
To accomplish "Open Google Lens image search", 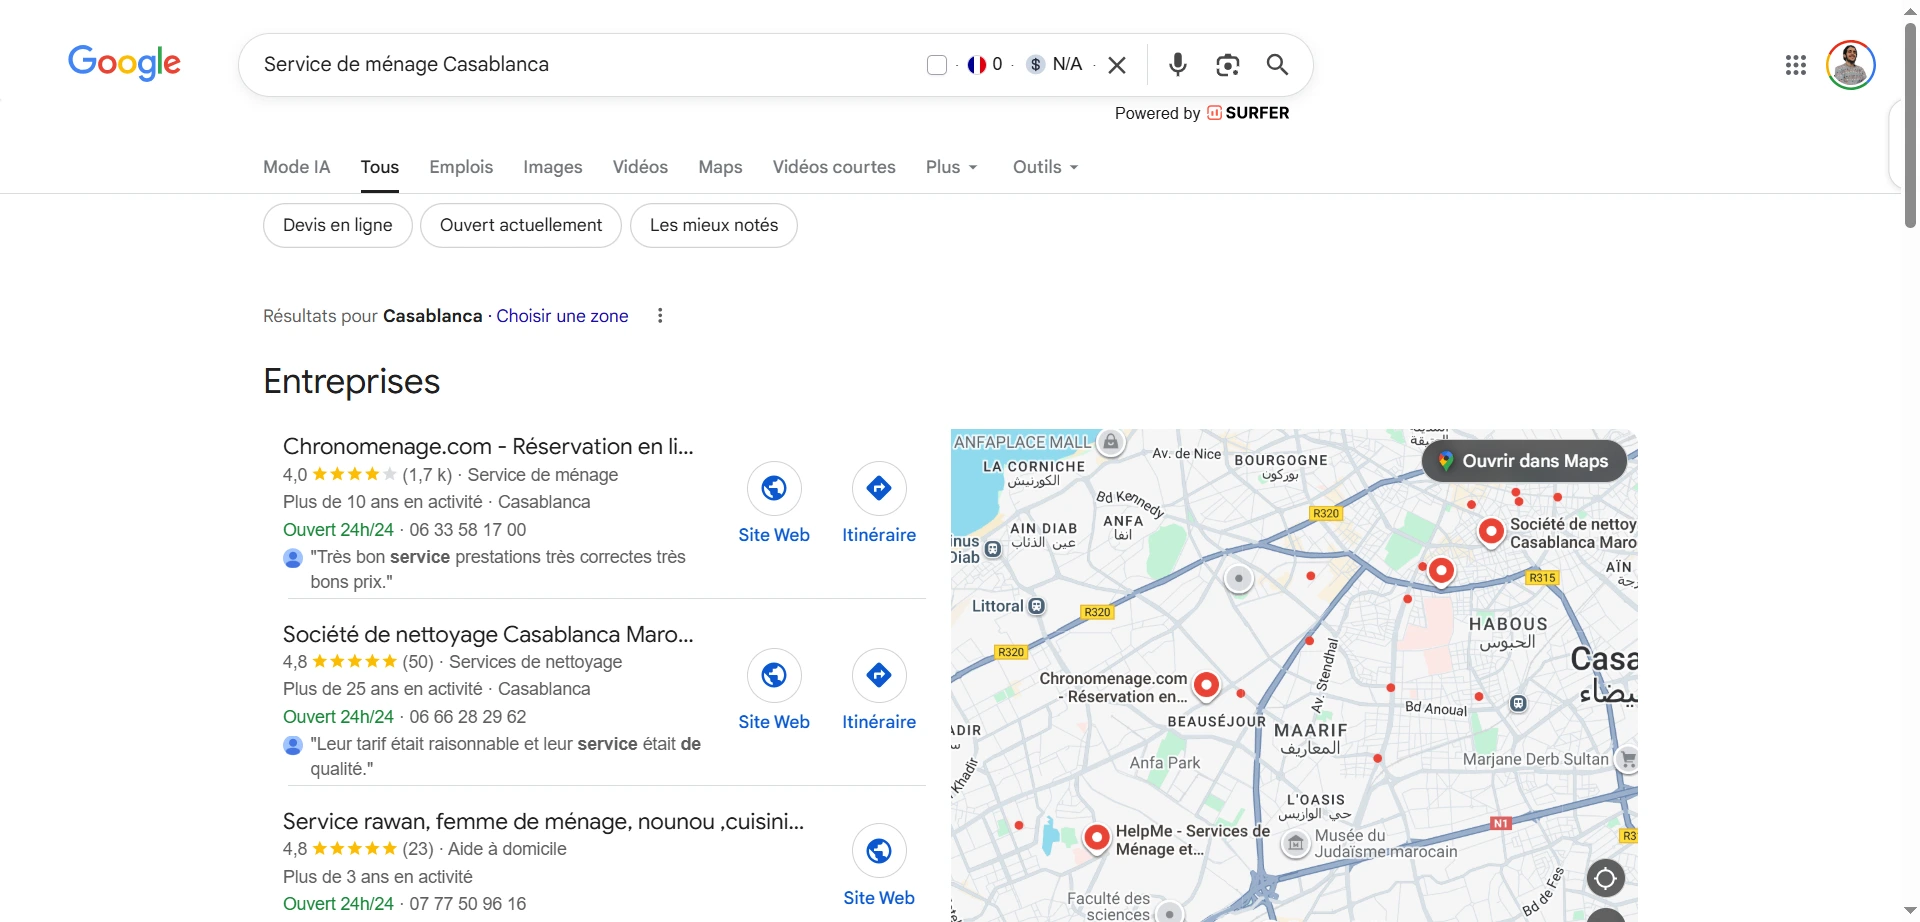I will (x=1227, y=65).
